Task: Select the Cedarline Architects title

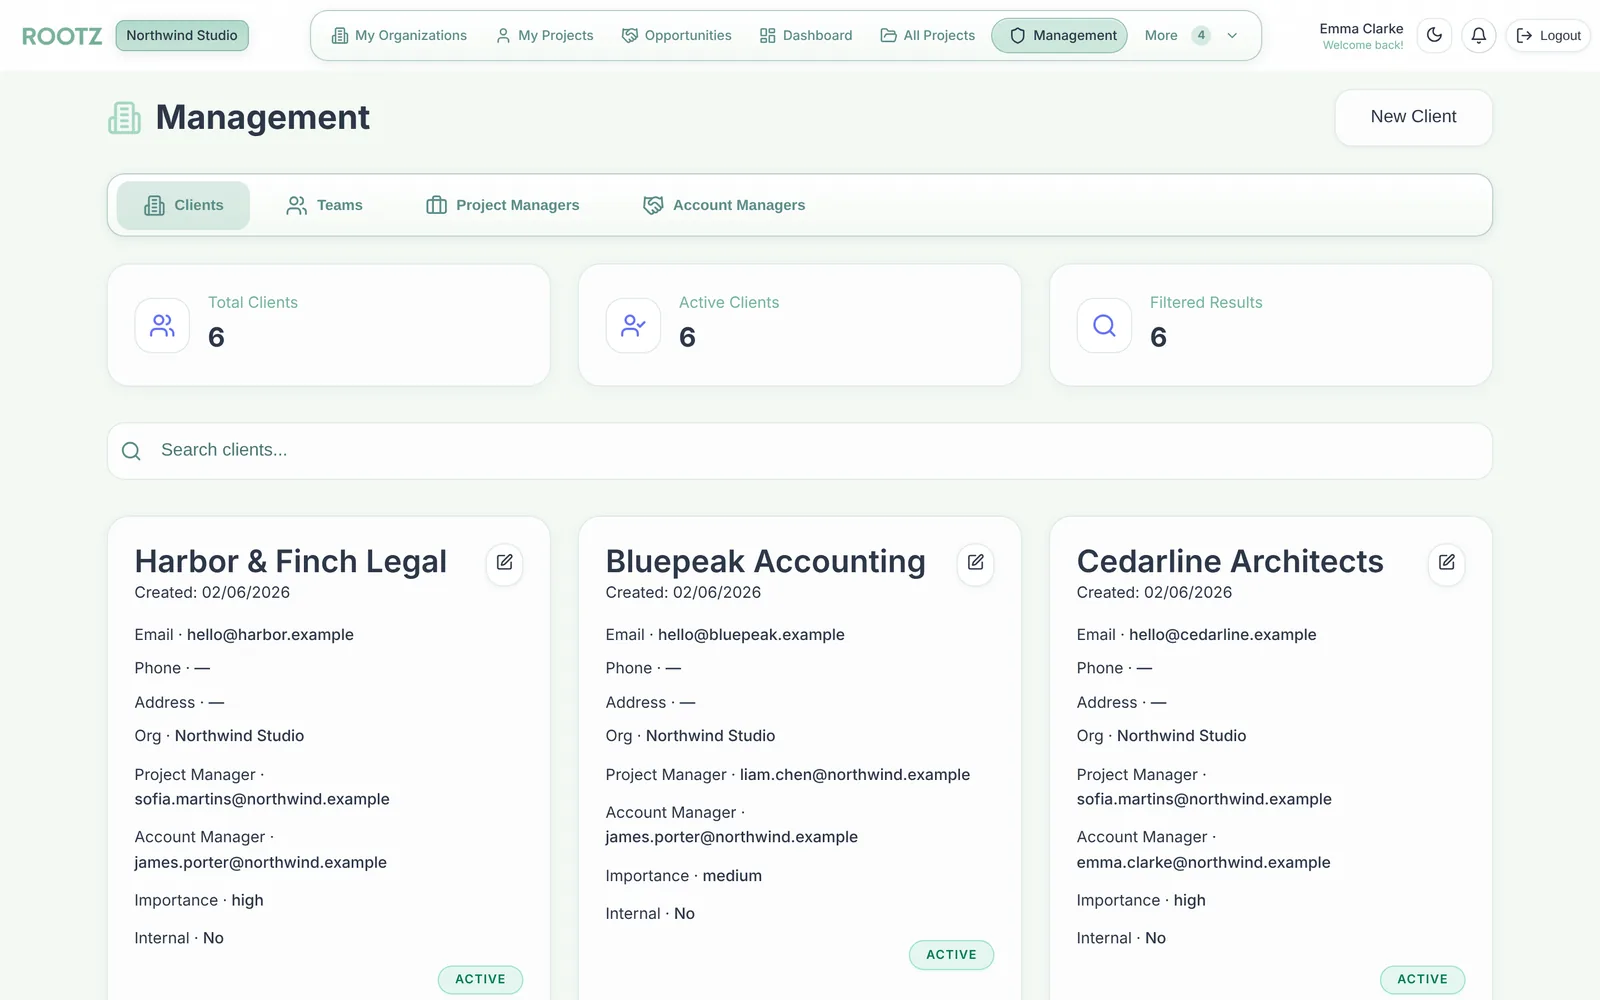Action: [1230, 561]
